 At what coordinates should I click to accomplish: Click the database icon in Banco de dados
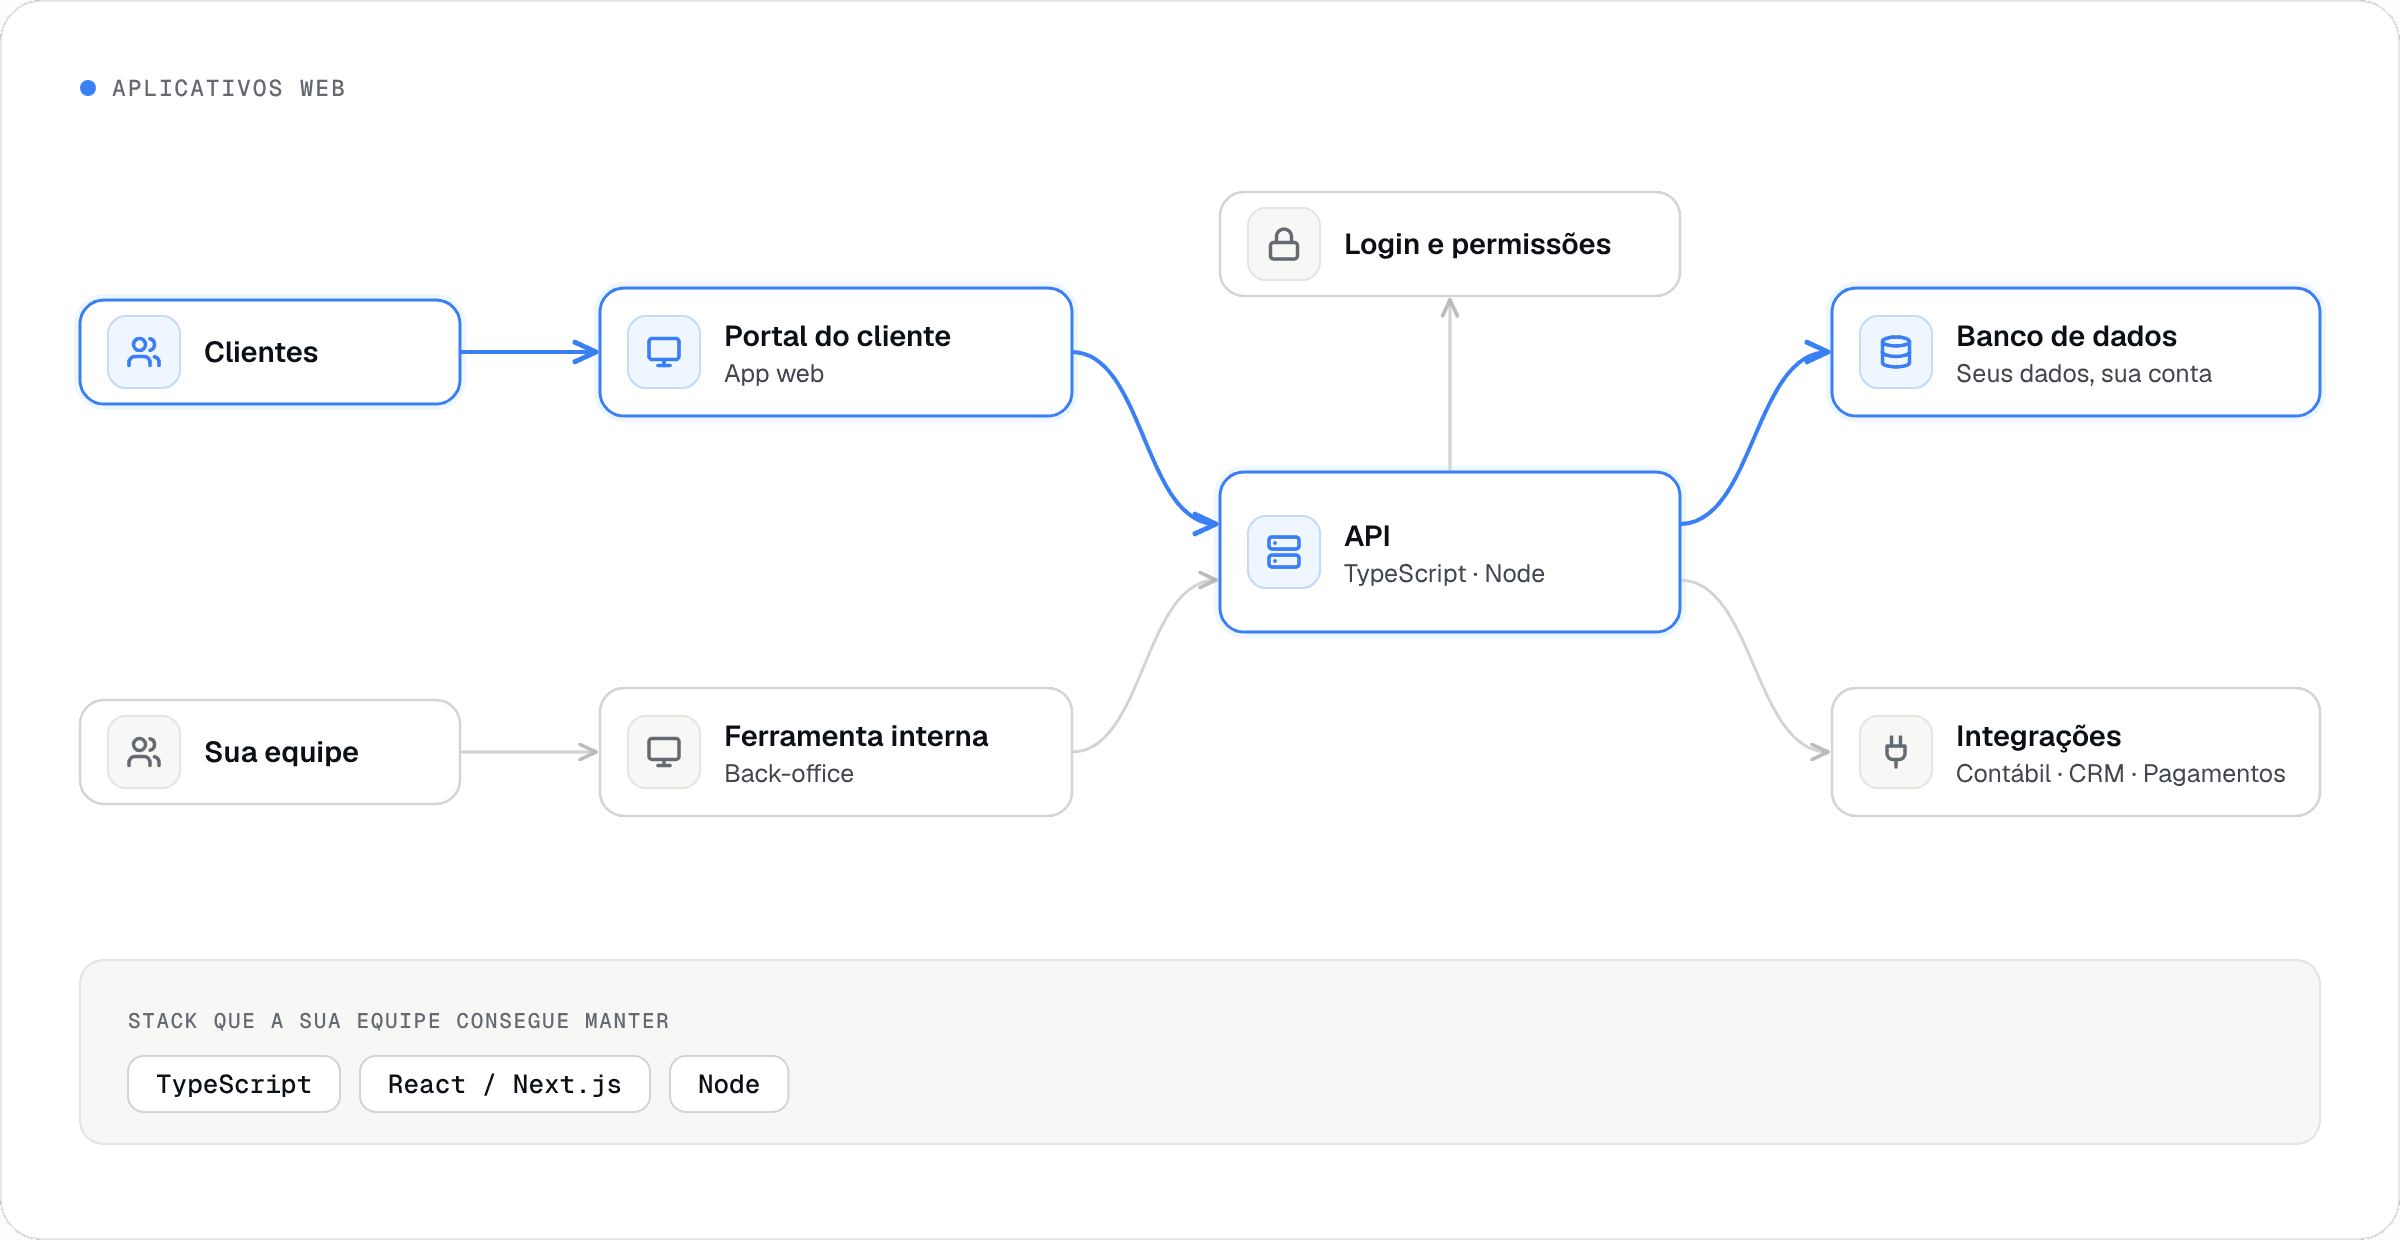coord(1896,352)
